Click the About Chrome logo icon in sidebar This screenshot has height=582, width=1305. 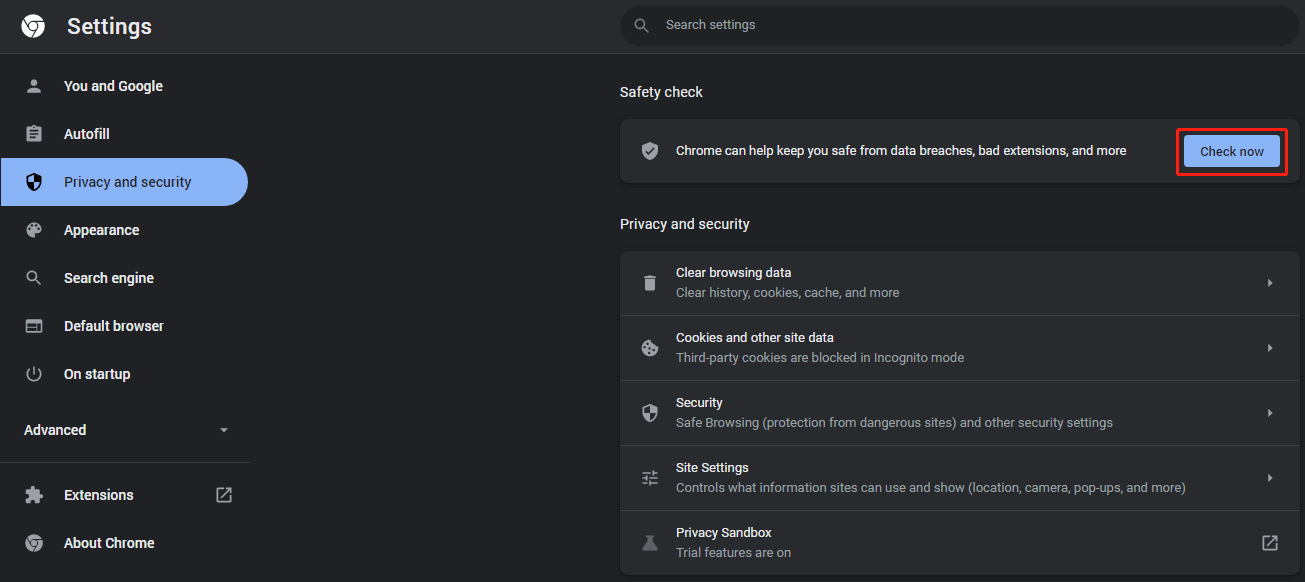(x=34, y=543)
